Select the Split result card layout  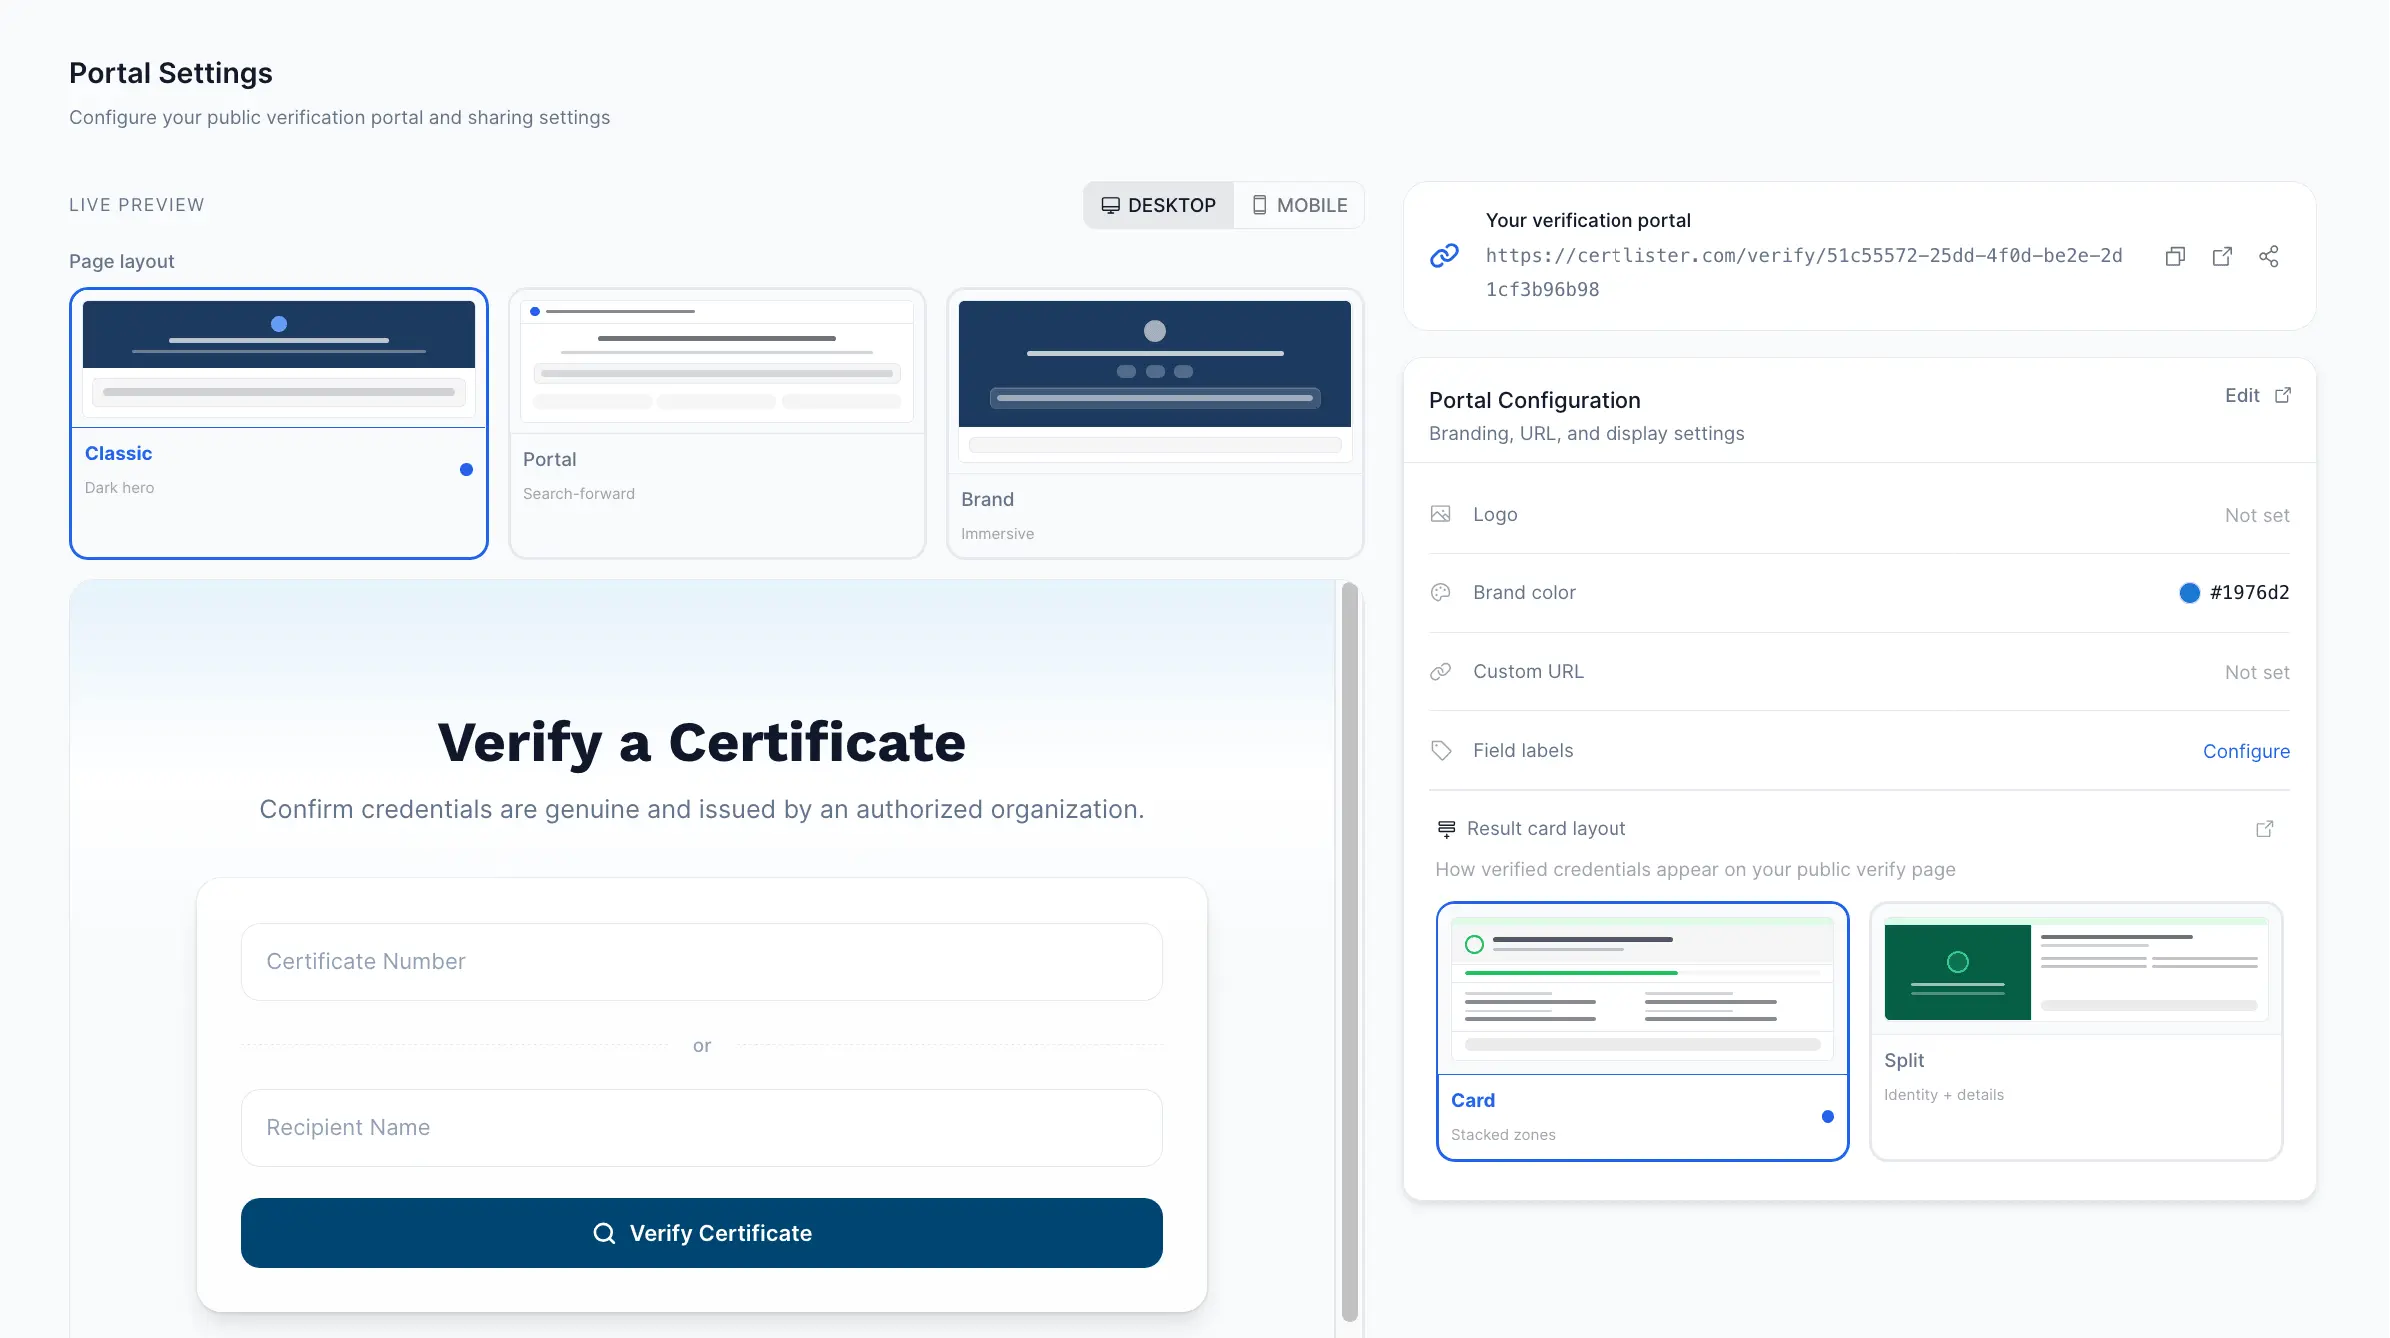(x=2076, y=1030)
